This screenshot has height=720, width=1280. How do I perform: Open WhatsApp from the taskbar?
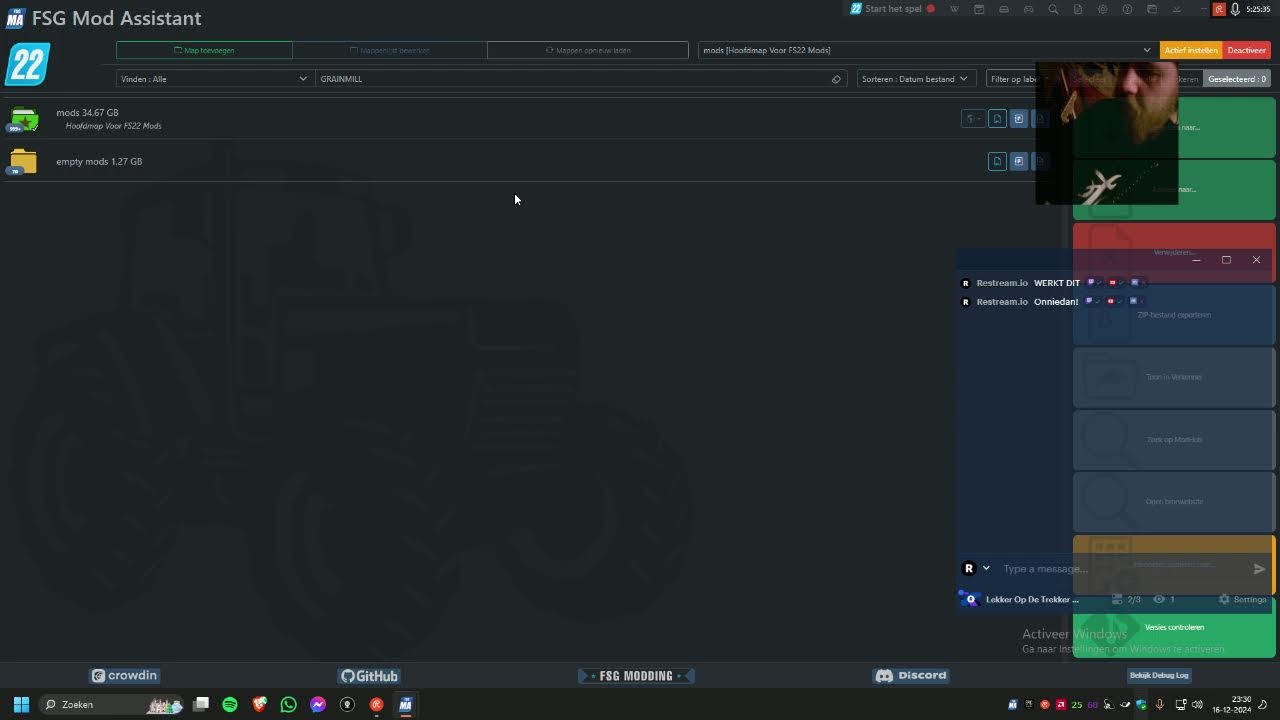point(289,705)
